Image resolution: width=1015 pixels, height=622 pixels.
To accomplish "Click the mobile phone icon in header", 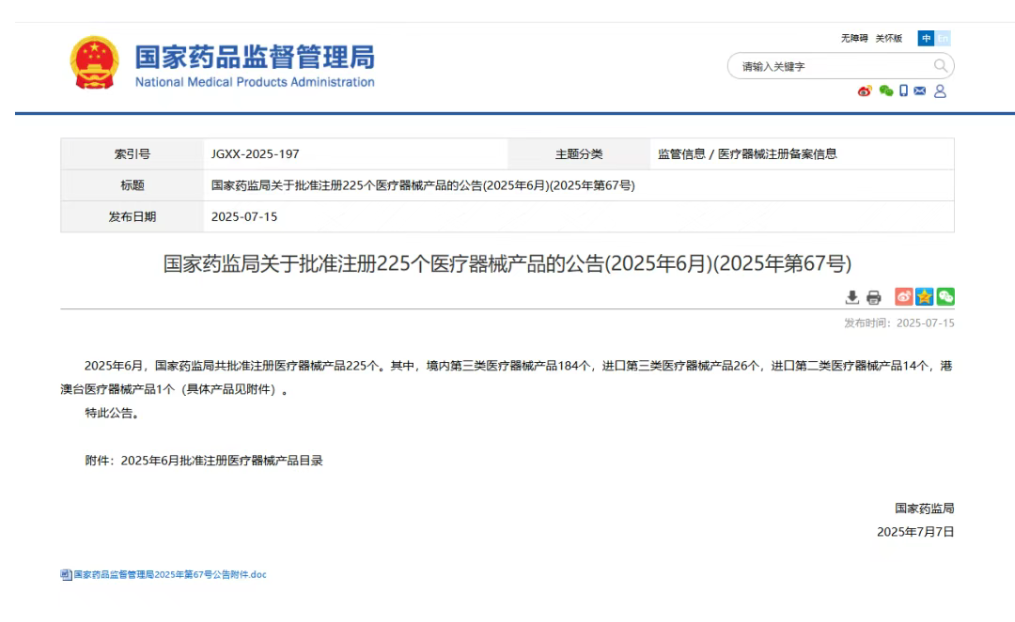I will pos(903,91).
